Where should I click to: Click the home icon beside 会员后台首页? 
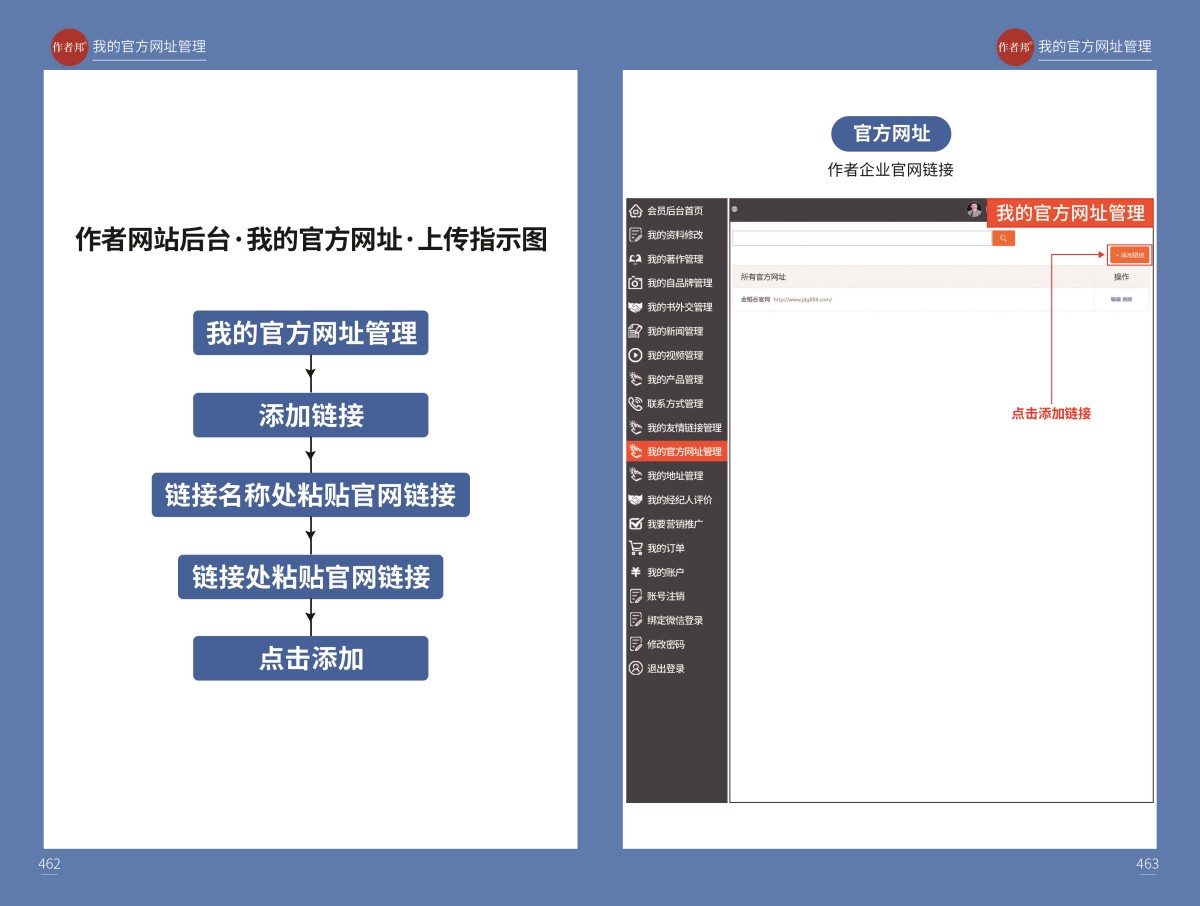pyautogui.click(x=635, y=211)
